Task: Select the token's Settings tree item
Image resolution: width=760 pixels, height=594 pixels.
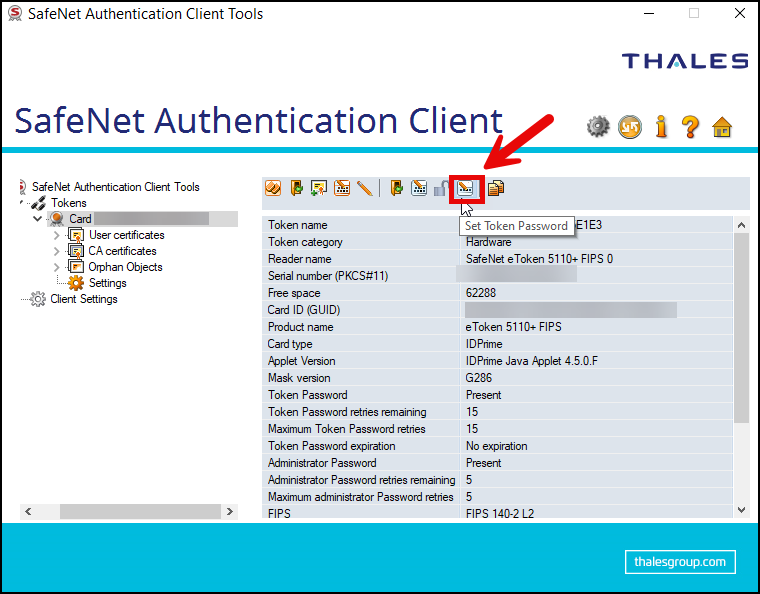Action: [107, 283]
